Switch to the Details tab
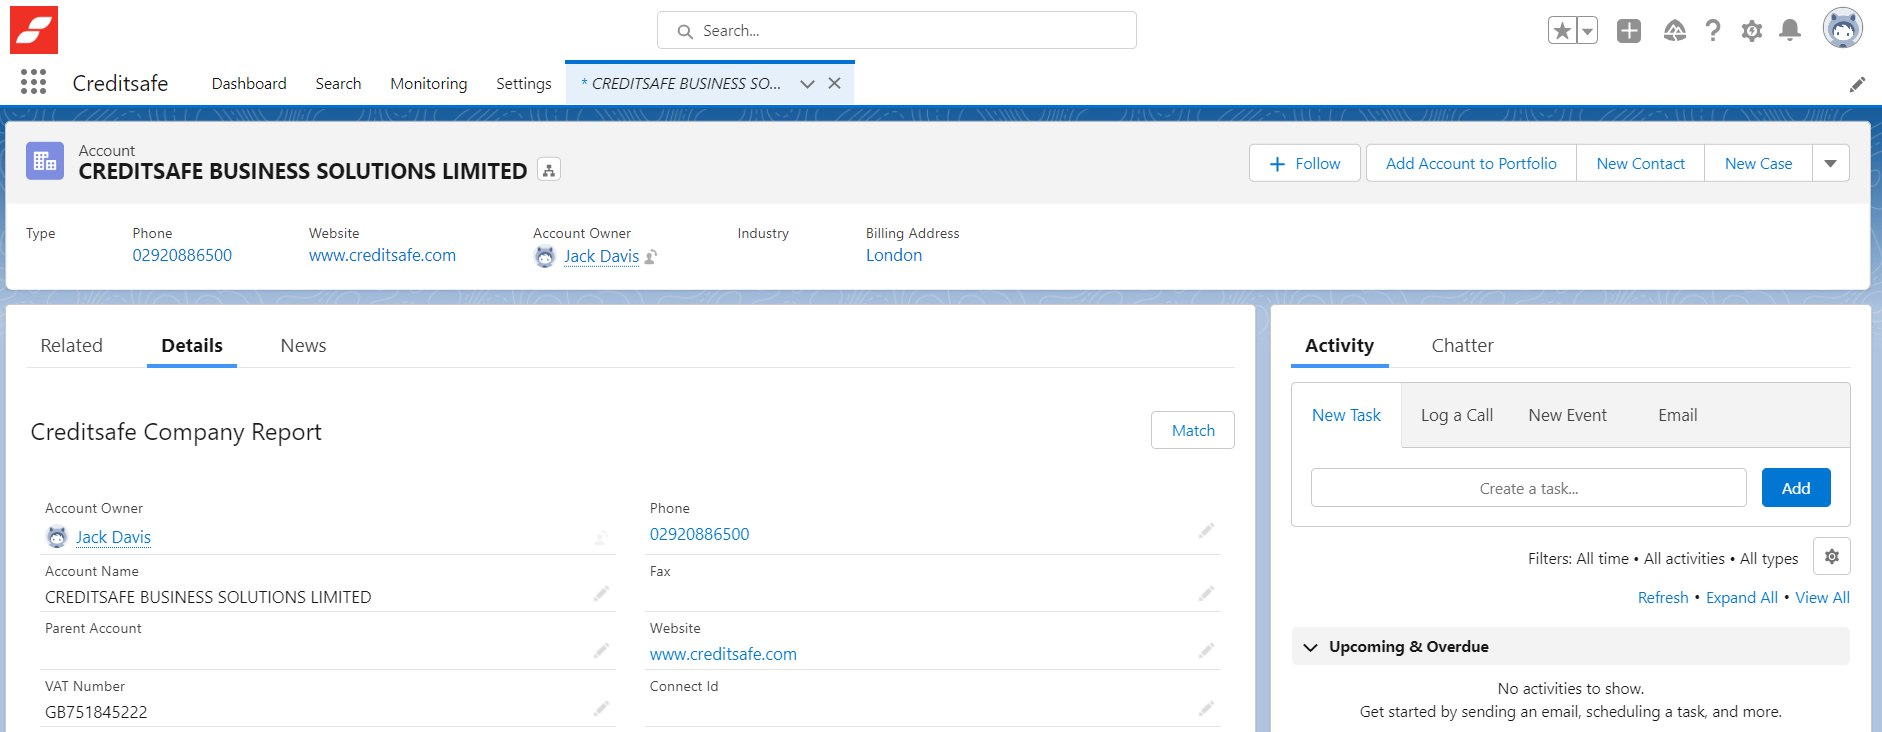This screenshot has height=732, width=1882. pos(192,345)
